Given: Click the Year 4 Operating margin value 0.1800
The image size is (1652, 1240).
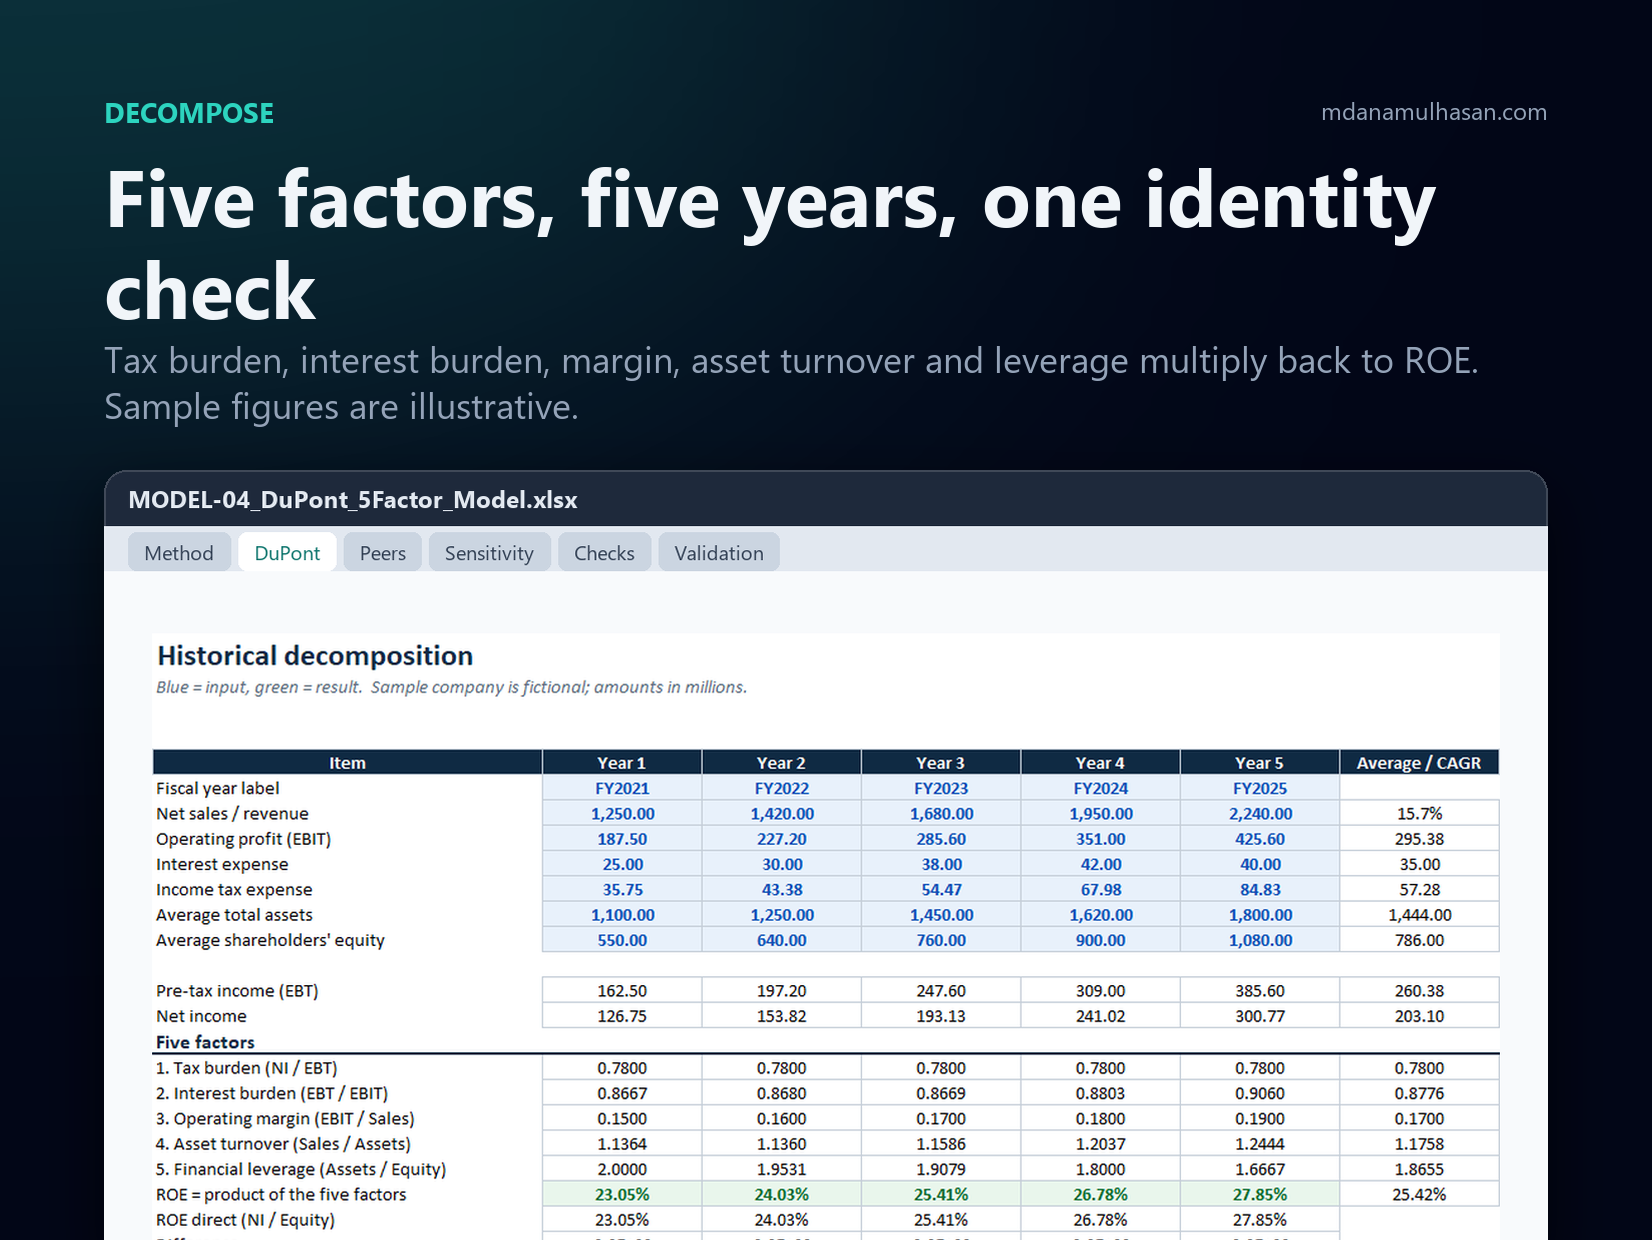Looking at the screenshot, I should point(1101,1118).
